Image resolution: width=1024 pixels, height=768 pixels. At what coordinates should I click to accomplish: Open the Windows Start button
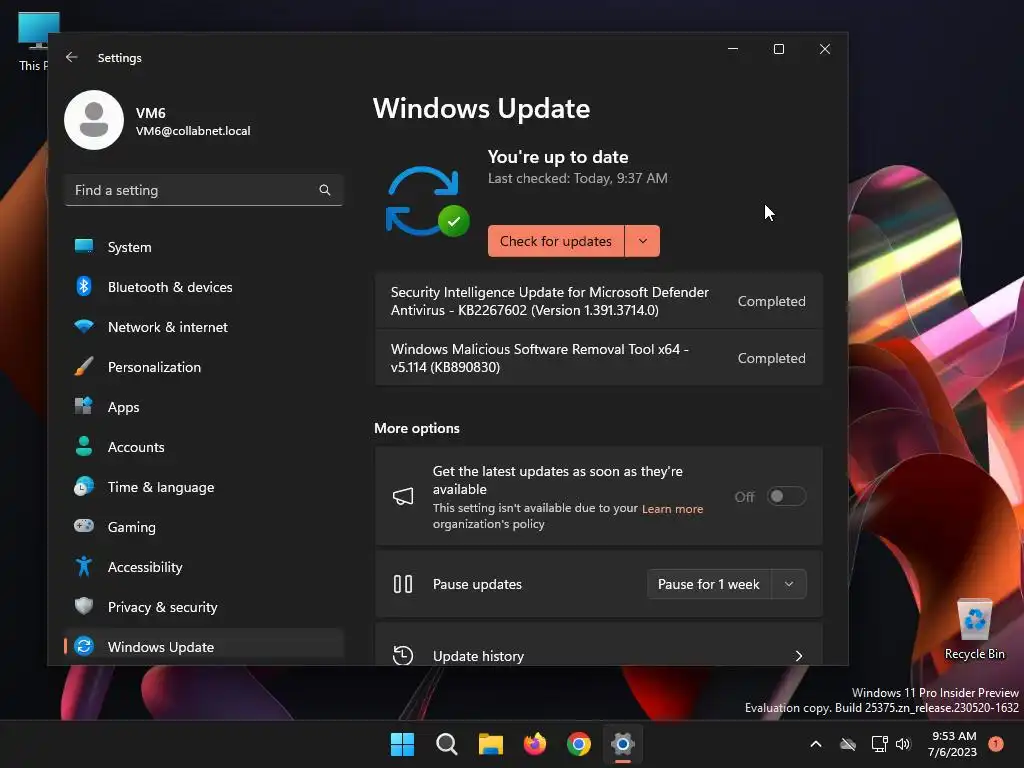coord(402,744)
